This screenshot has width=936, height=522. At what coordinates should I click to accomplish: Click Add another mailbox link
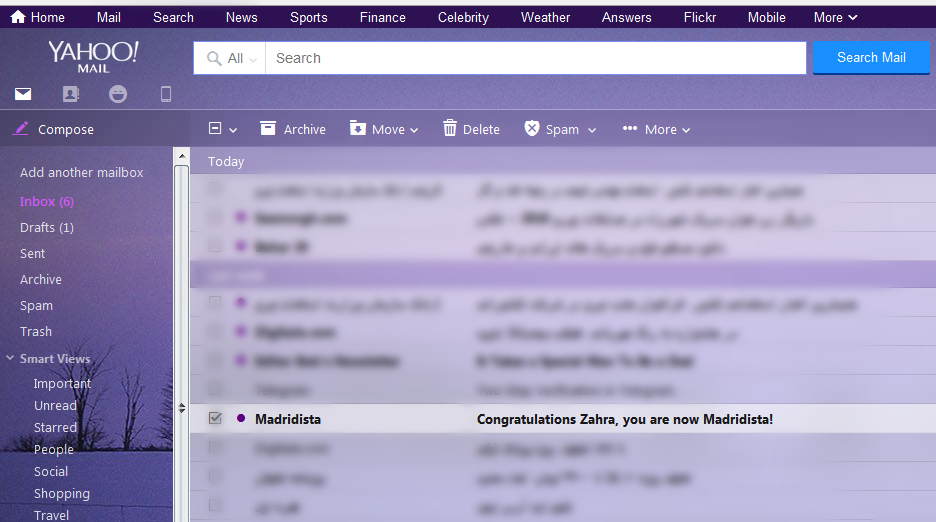coord(82,173)
